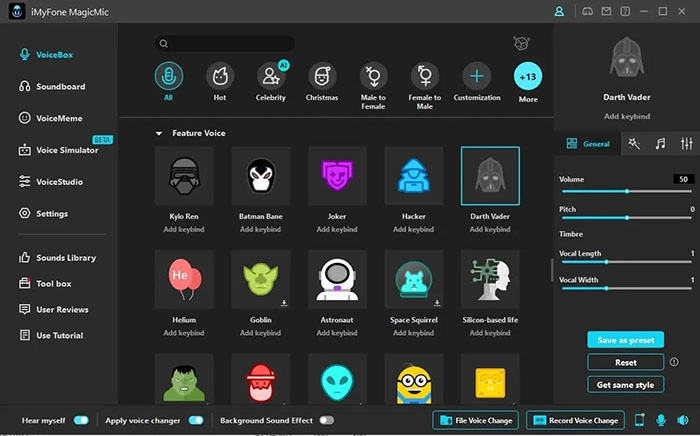Viewport: 700px width, 436px height.
Task: Click the Save as preset button
Action: tap(625, 340)
